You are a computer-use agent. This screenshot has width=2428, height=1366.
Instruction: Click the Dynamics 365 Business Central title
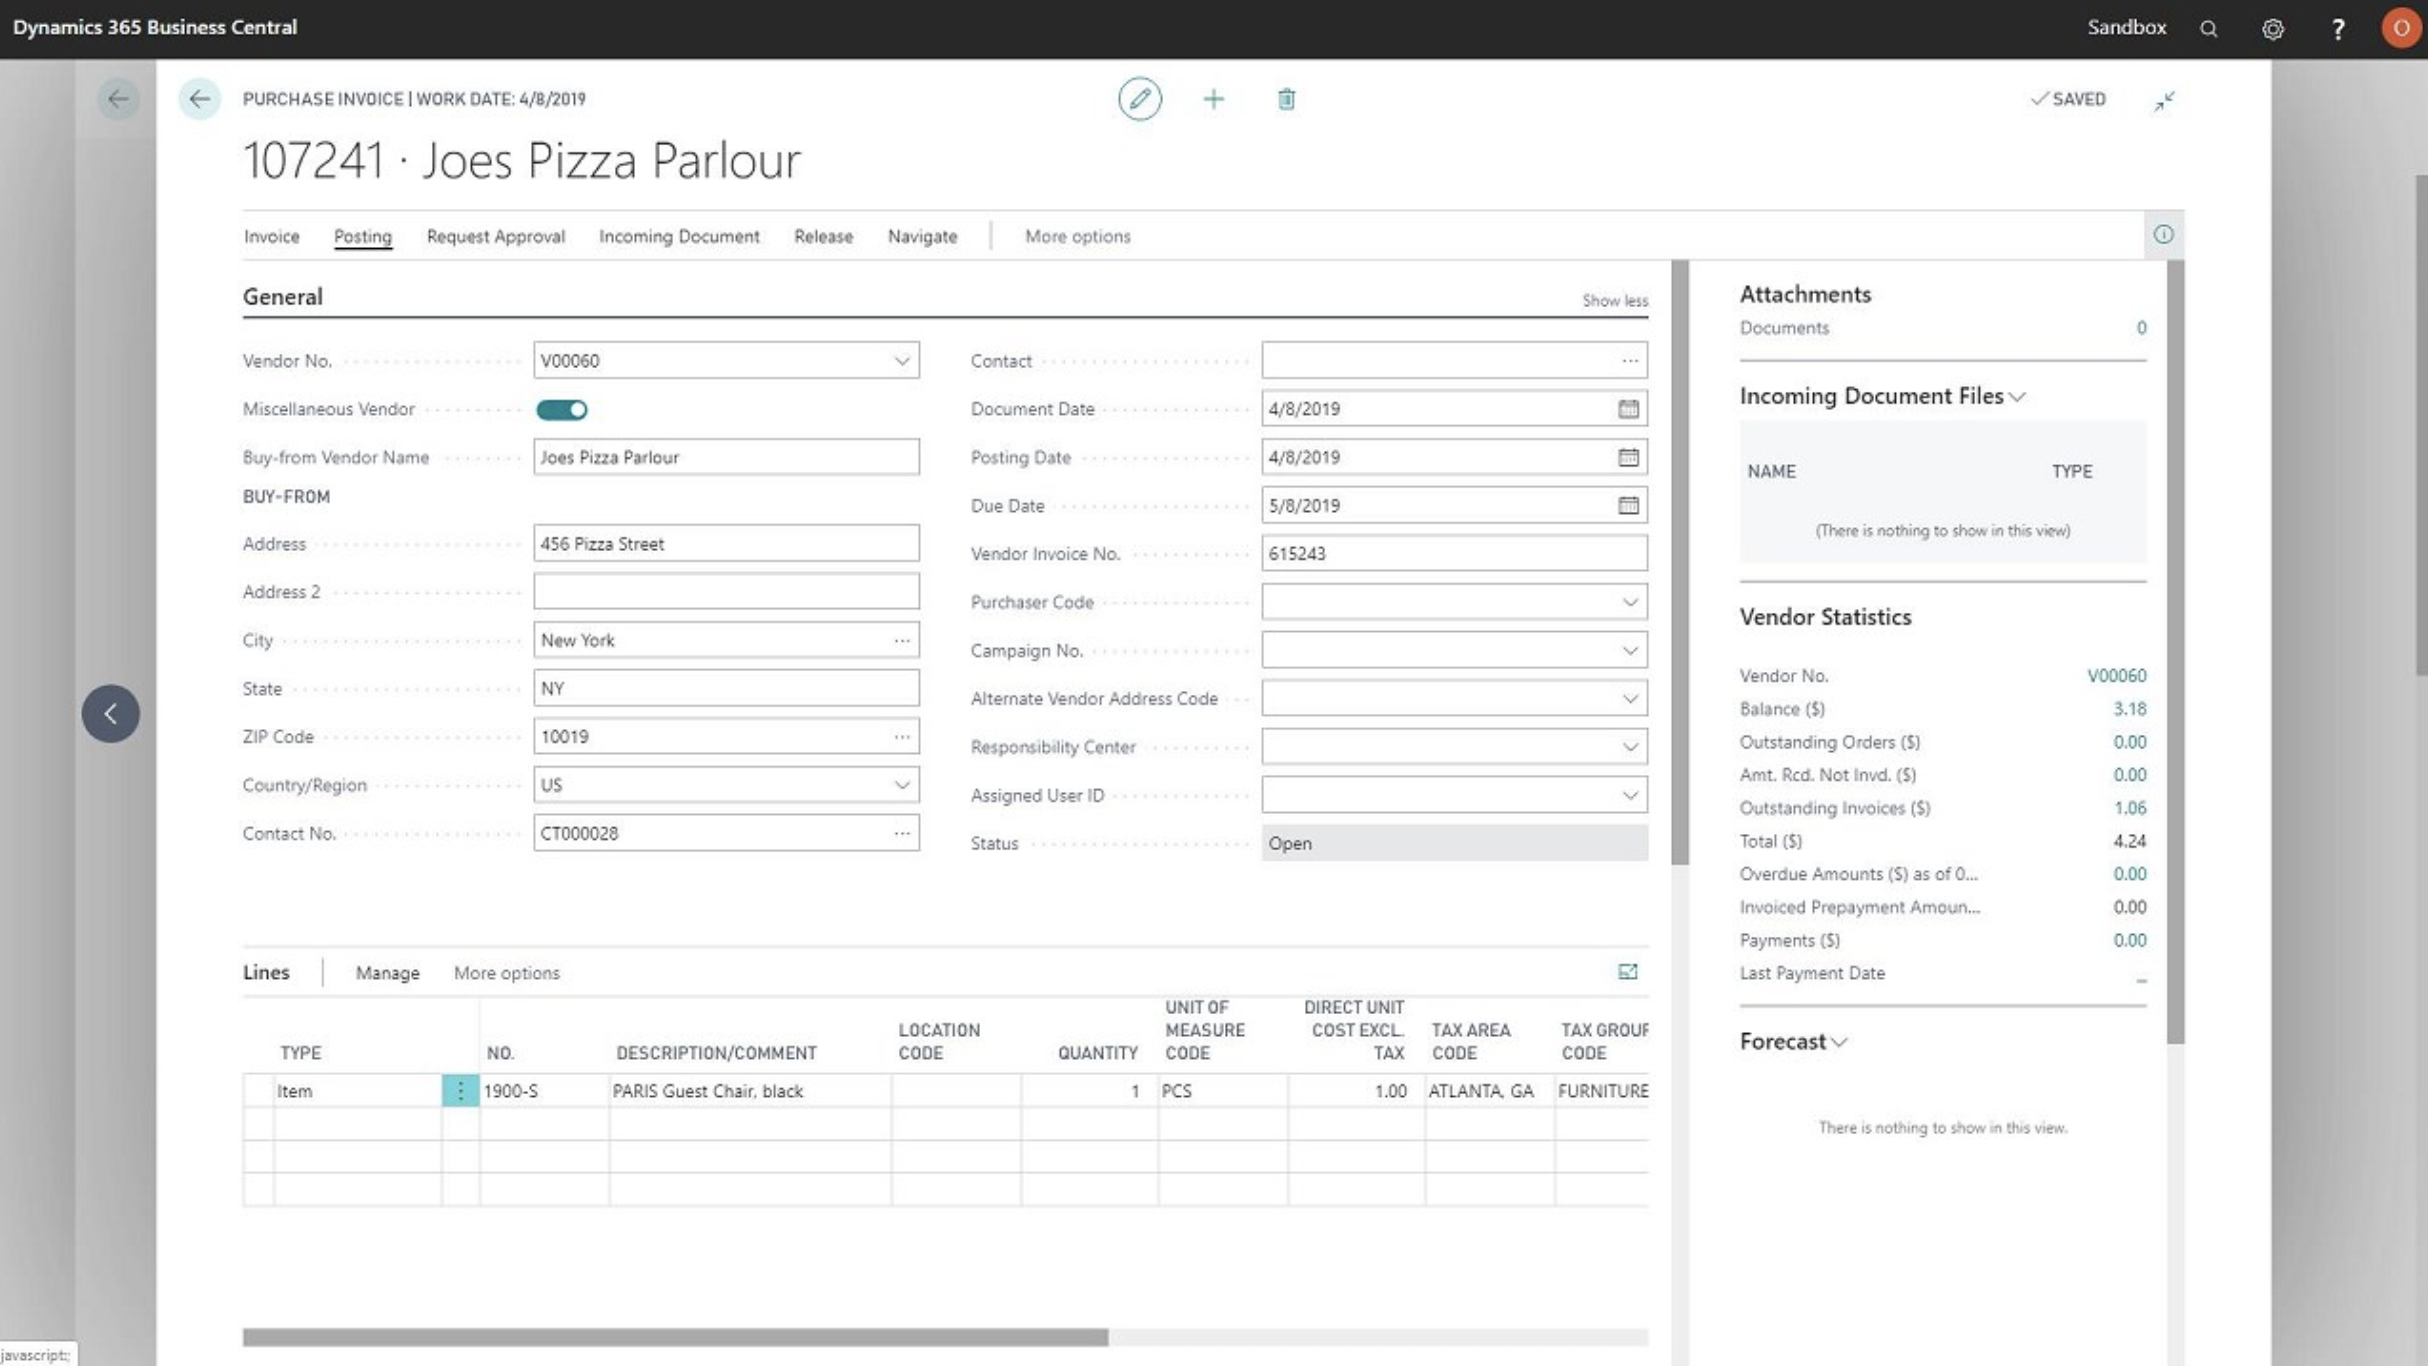[x=155, y=28]
